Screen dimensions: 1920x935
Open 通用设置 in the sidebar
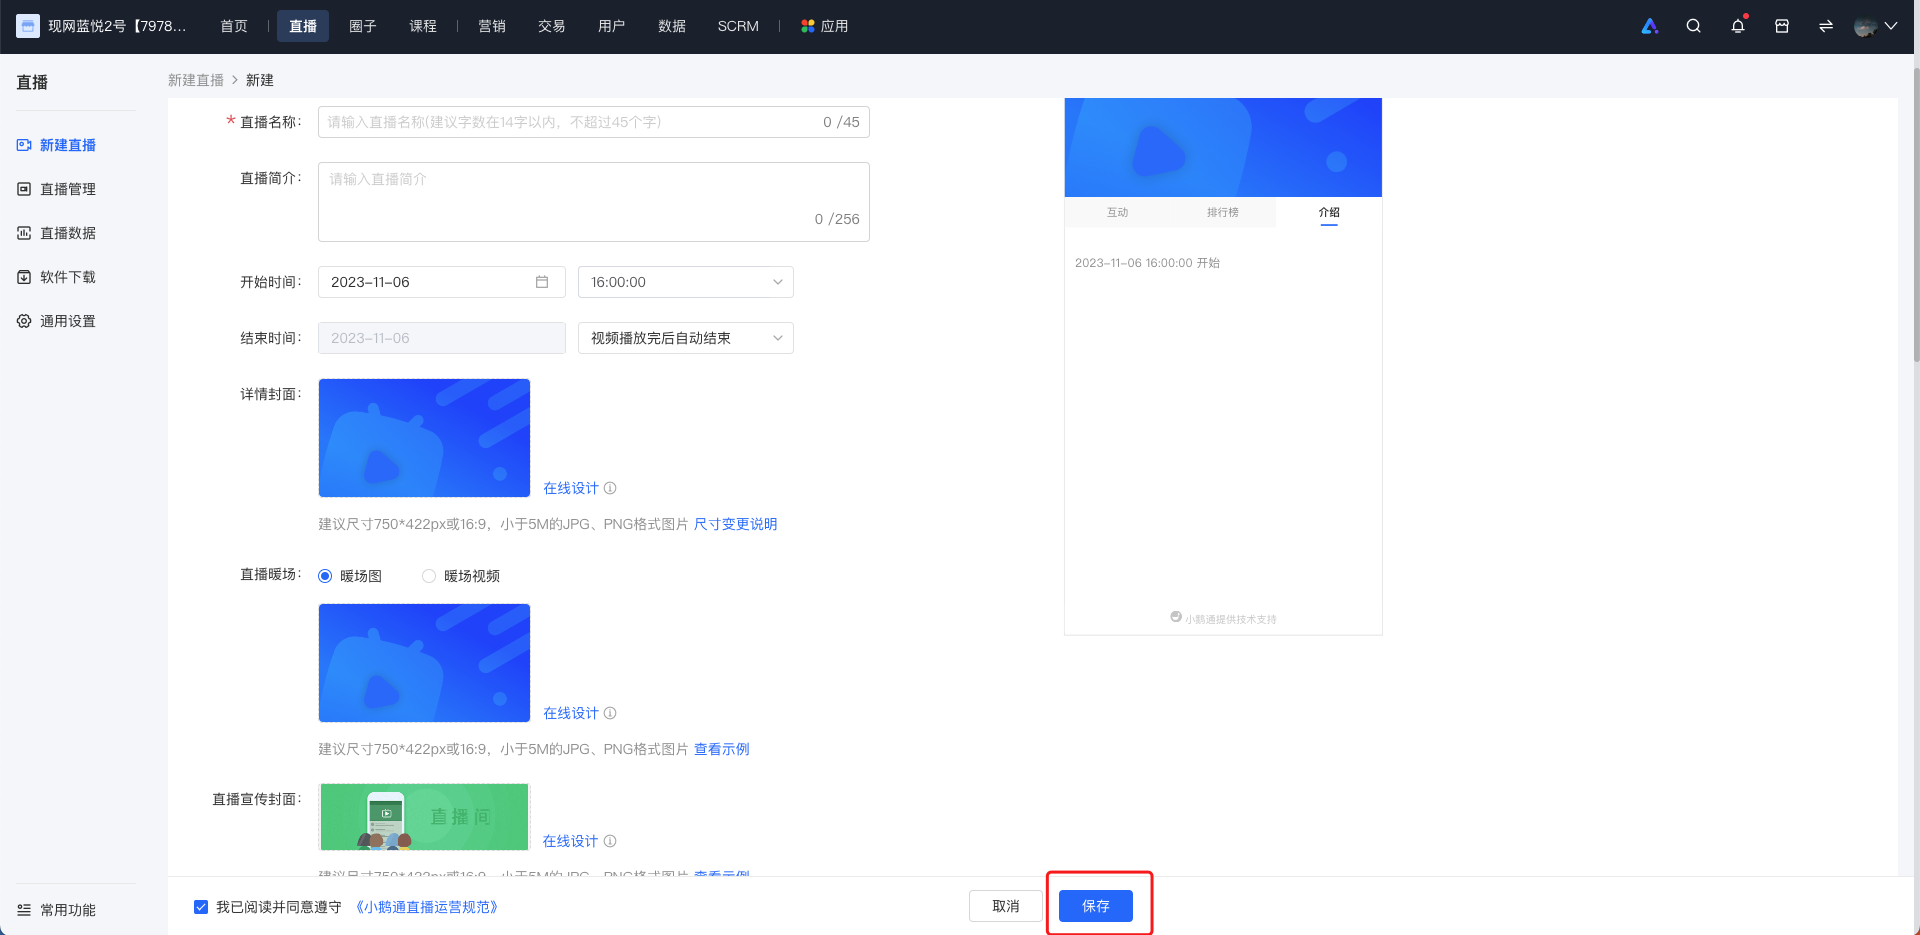(68, 321)
